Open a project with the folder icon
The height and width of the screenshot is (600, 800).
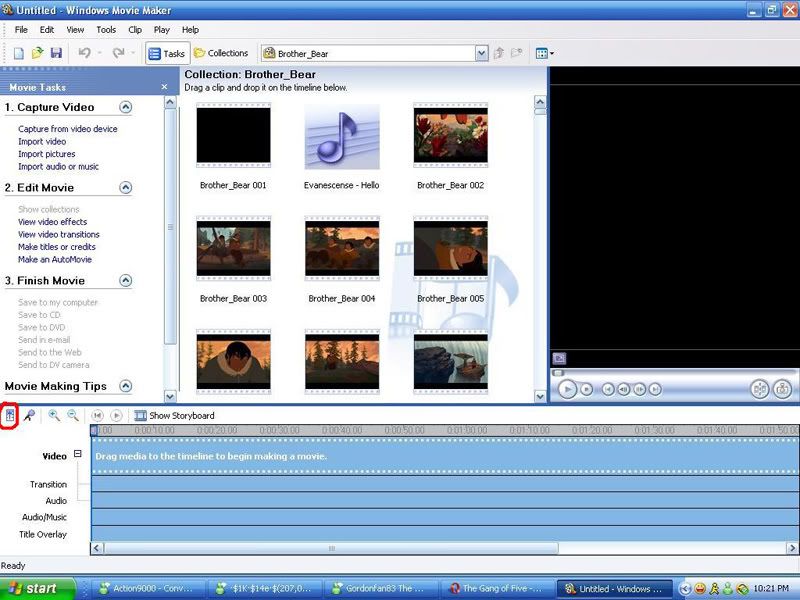(37, 53)
